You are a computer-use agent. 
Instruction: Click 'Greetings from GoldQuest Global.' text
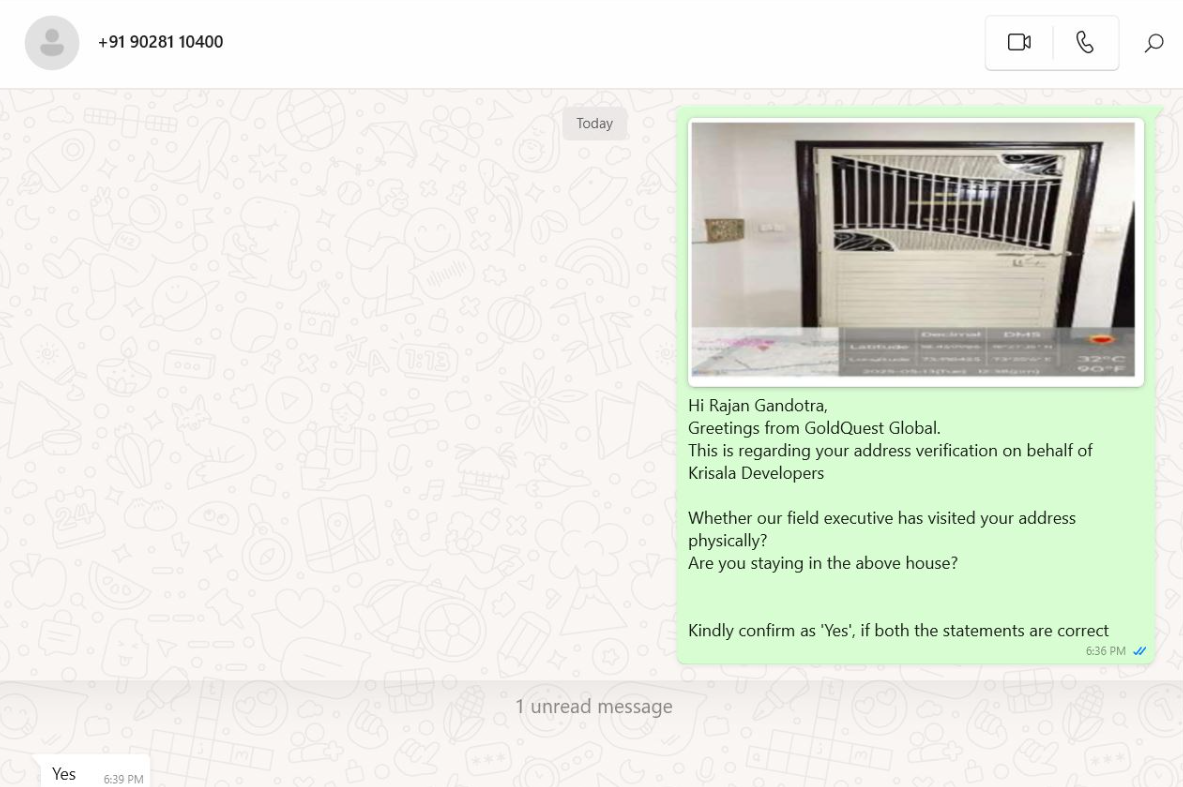point(814,429)
